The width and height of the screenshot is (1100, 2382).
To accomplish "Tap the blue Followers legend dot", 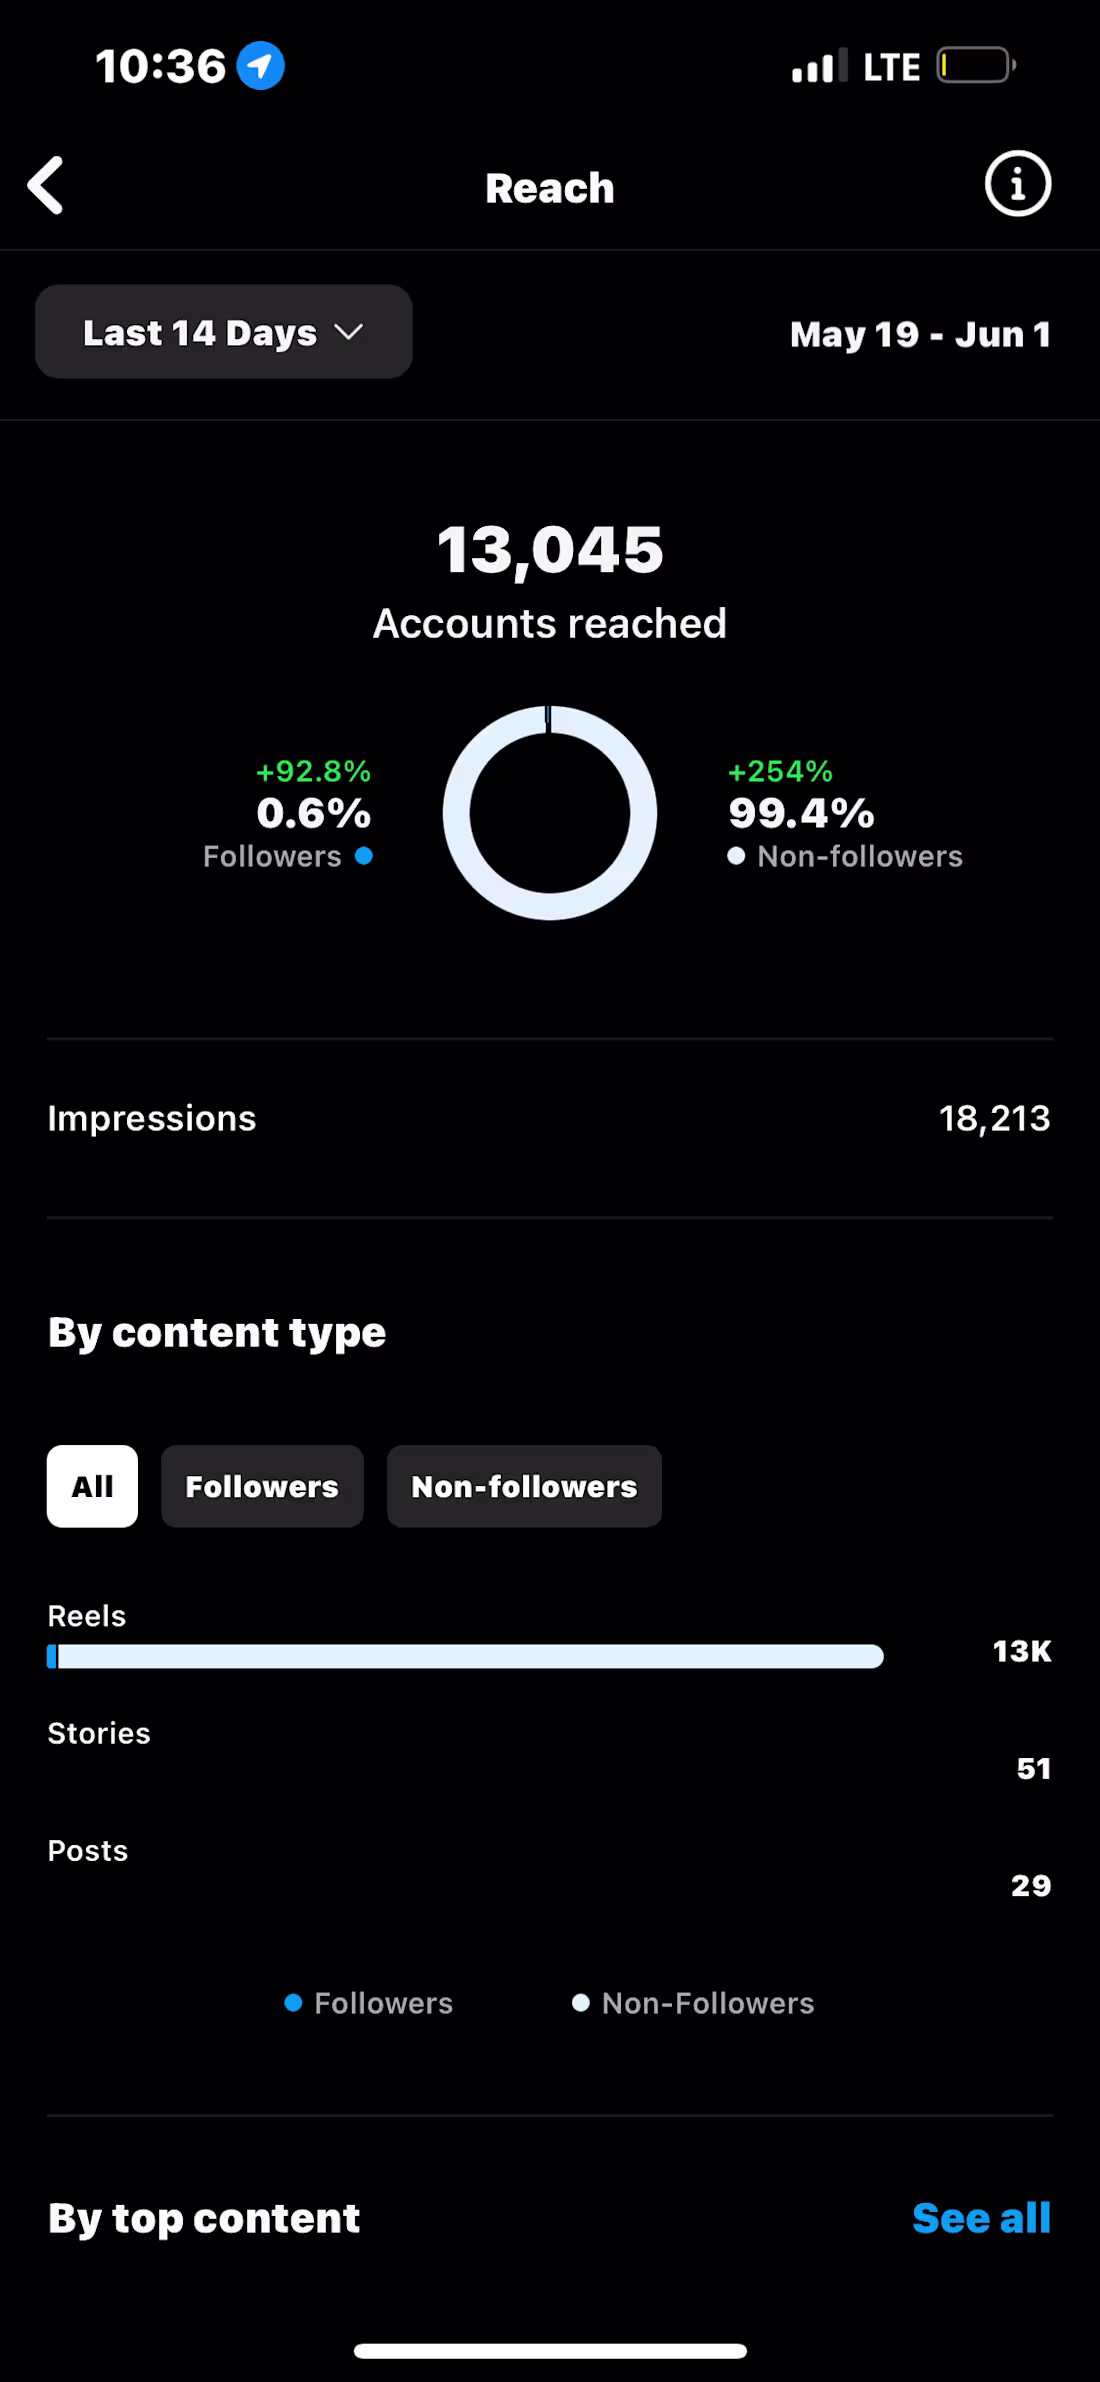I will pyautogui.click(x=364, y=856).
